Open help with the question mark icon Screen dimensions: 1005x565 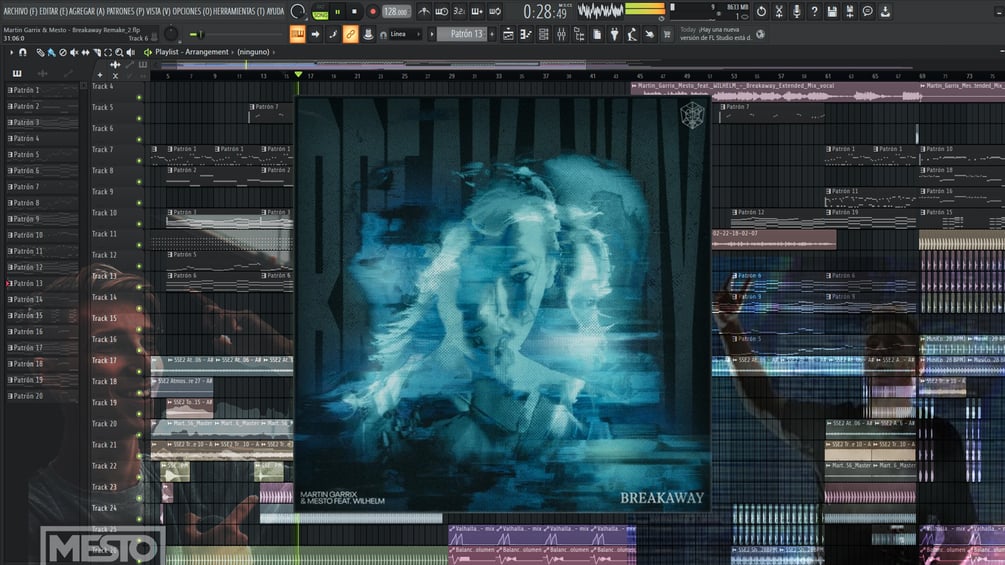(814, 12)
